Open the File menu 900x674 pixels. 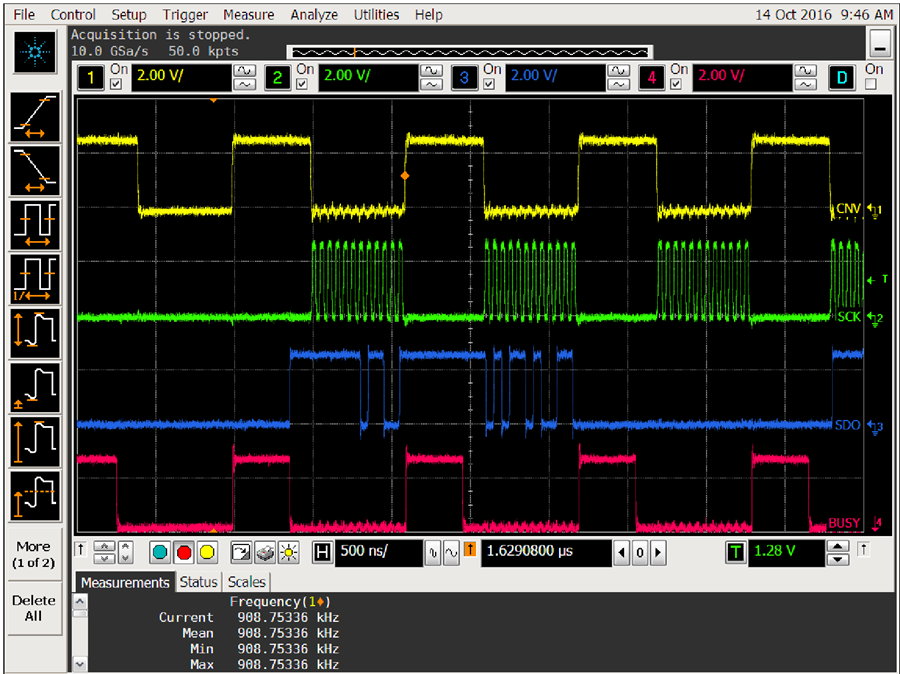[24, 14]
